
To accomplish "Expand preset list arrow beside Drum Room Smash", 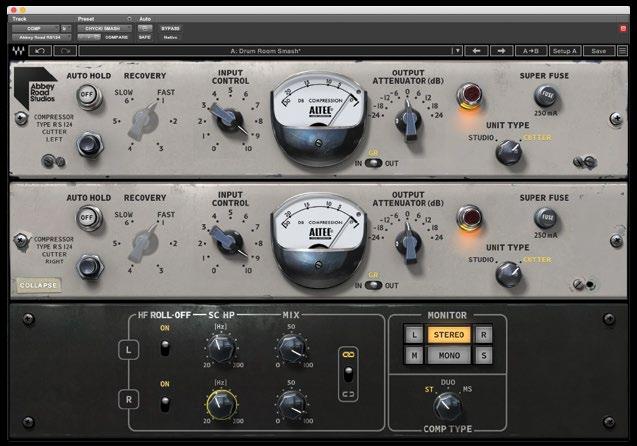I will (457, 51).
